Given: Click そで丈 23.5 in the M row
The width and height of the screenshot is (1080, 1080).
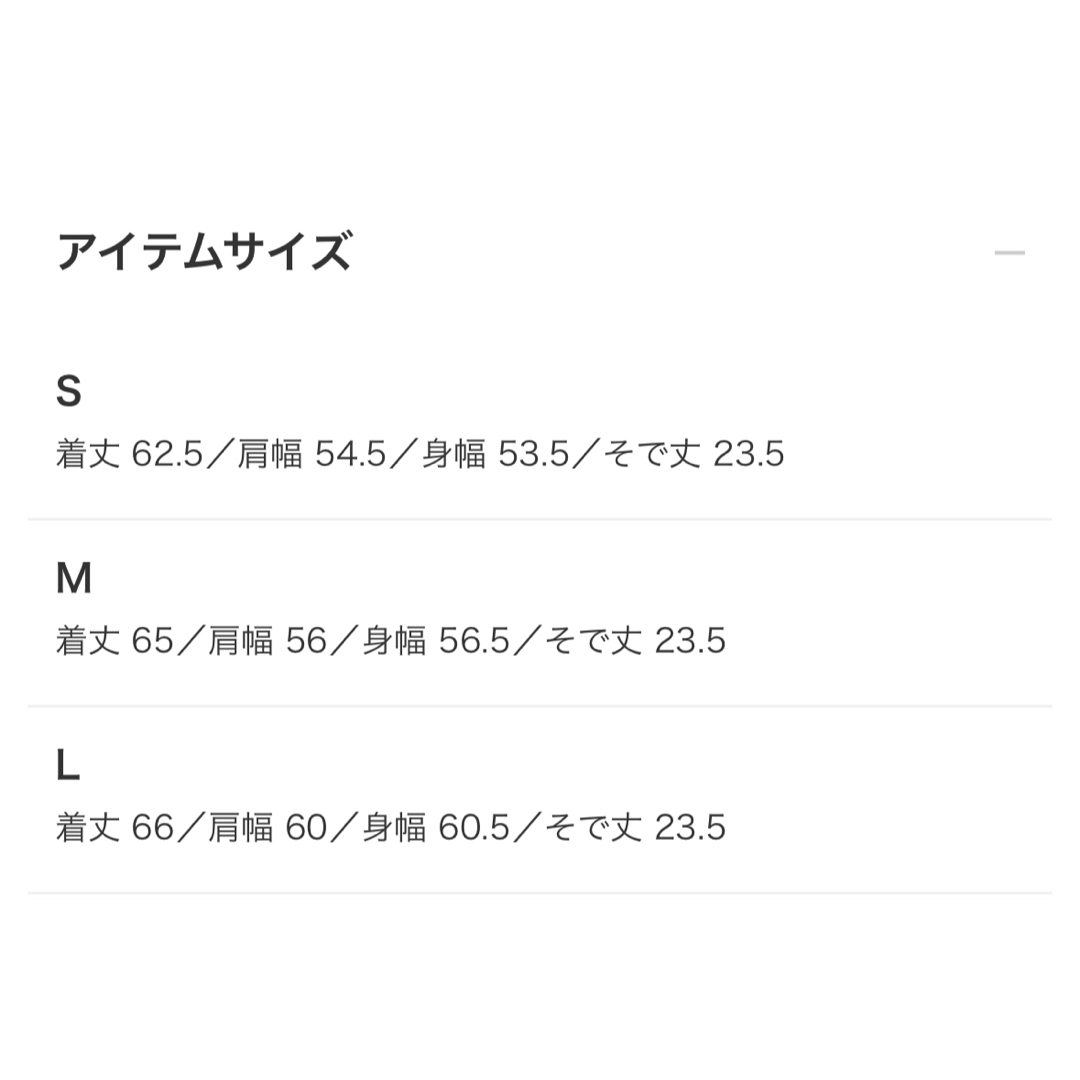Looking at the screenshot, I should tap(635, 641).
